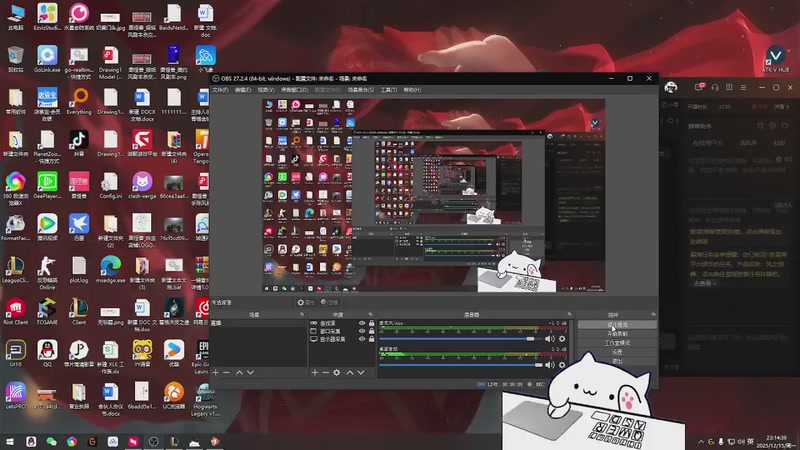The image size is (800, 450).
Task: Adjust the 麦克风/Aux volume slider
Action: pos(461,339)
